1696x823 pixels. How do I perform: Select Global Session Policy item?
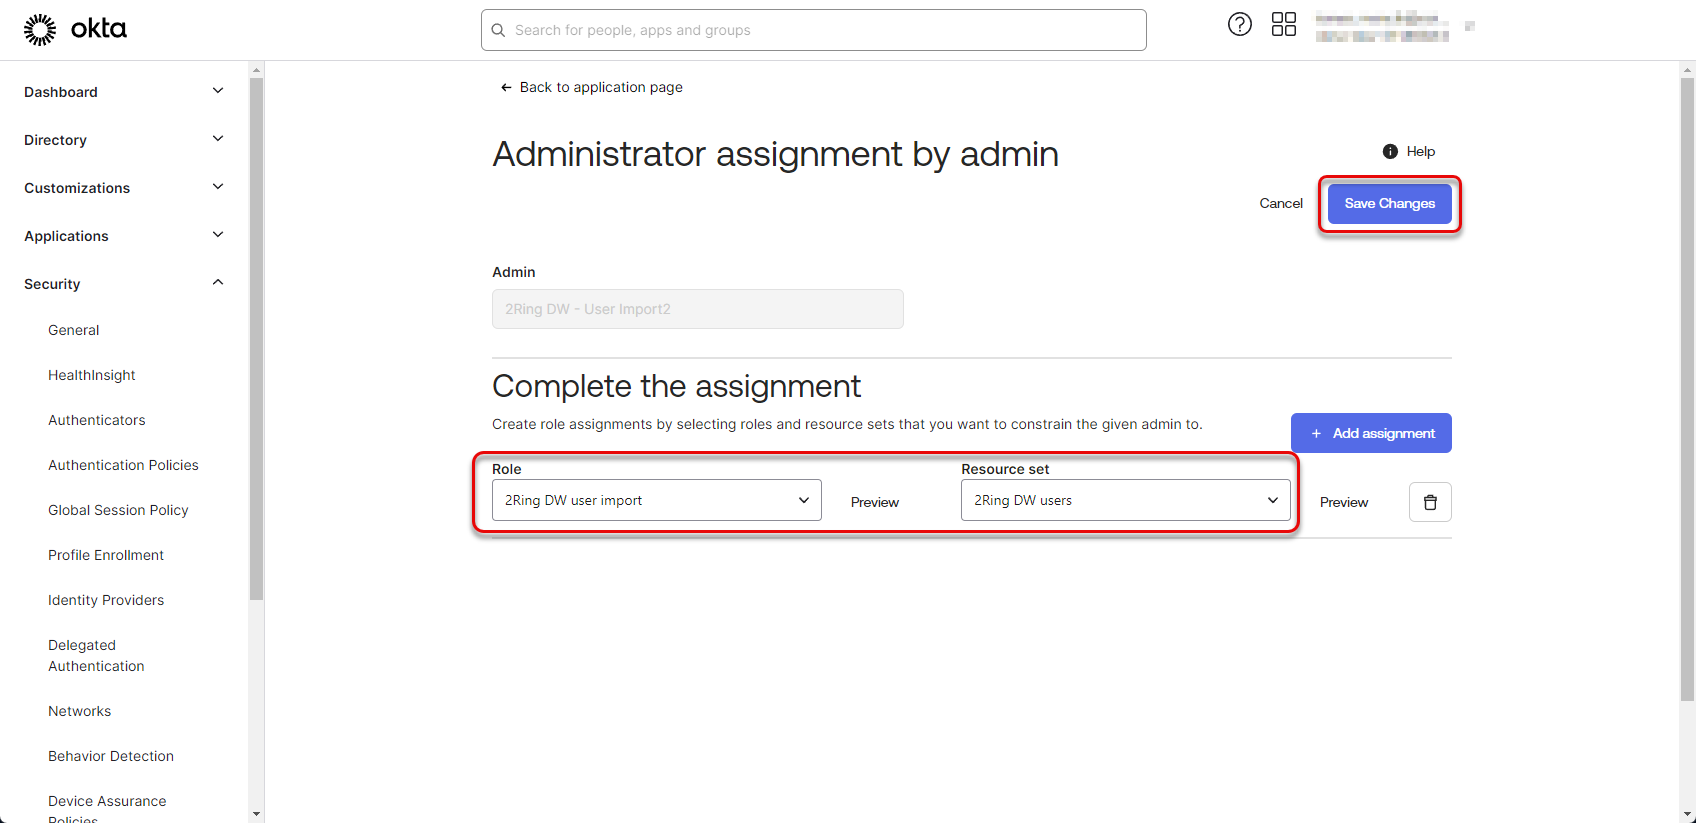click(118, 510)
